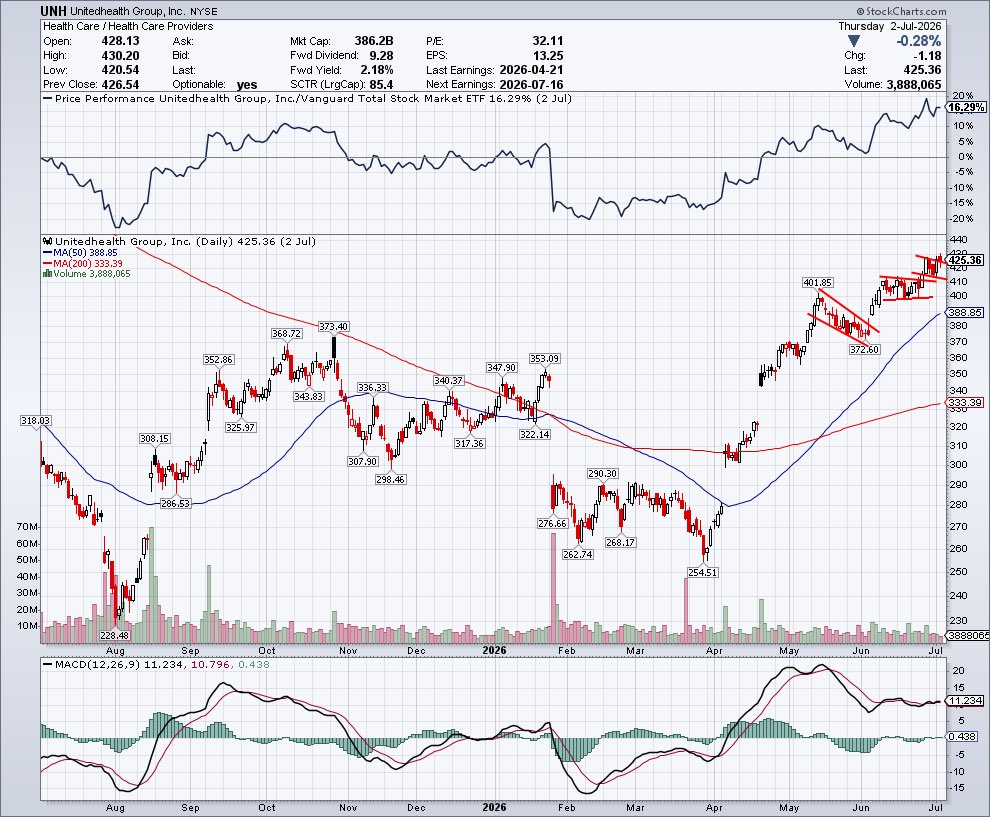Click the -0.28% percent change value

[919, 41]
